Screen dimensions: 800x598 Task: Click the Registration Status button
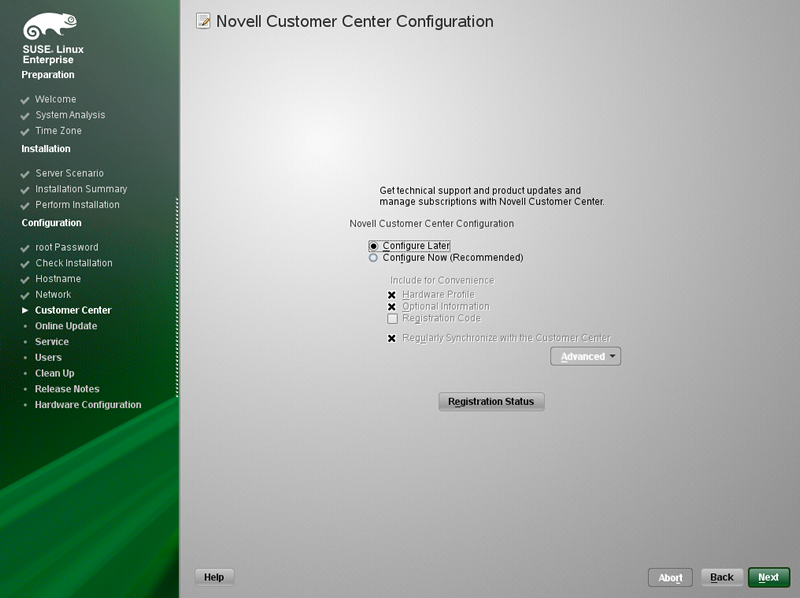click(x=491, y=402)
